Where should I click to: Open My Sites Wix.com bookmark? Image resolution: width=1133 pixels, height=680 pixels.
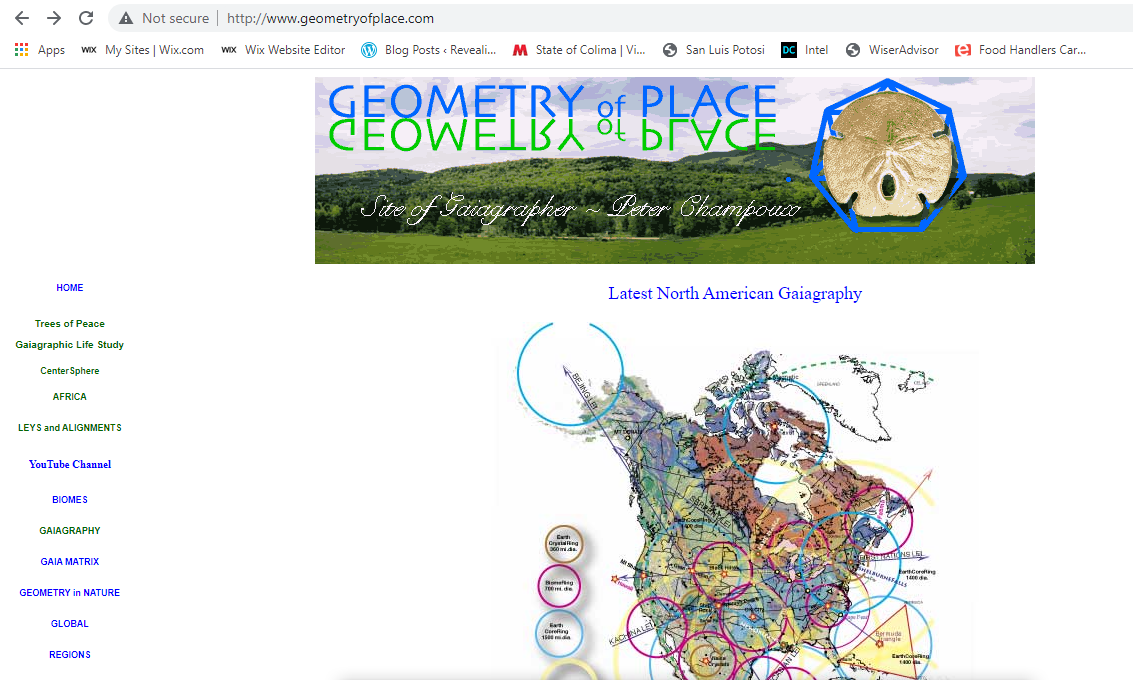(x=143, y=50)
